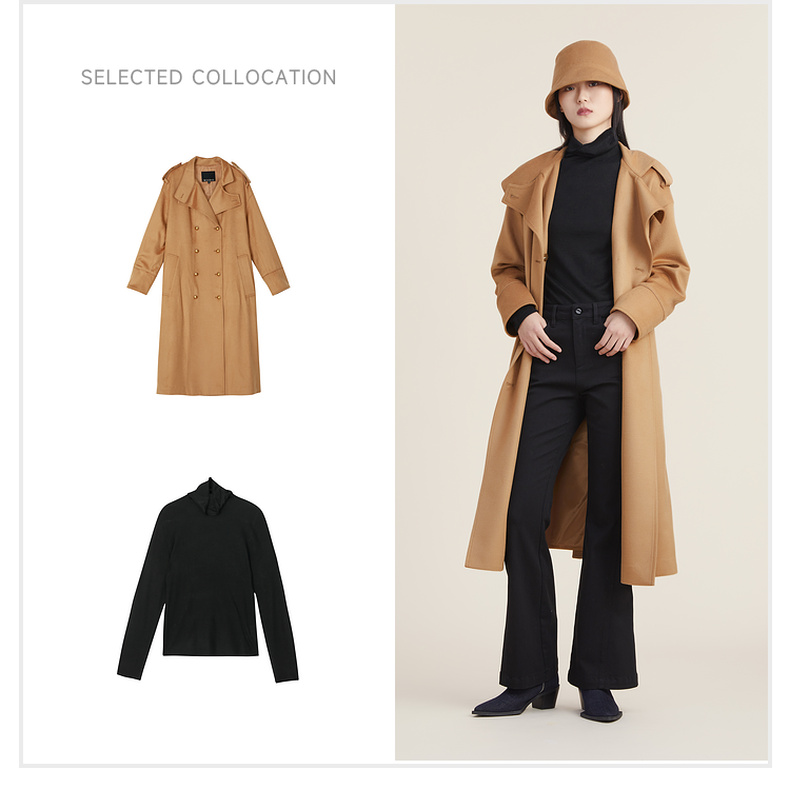
Task: Select the black turtleneck top product image
Action: (x=208, y=580)
